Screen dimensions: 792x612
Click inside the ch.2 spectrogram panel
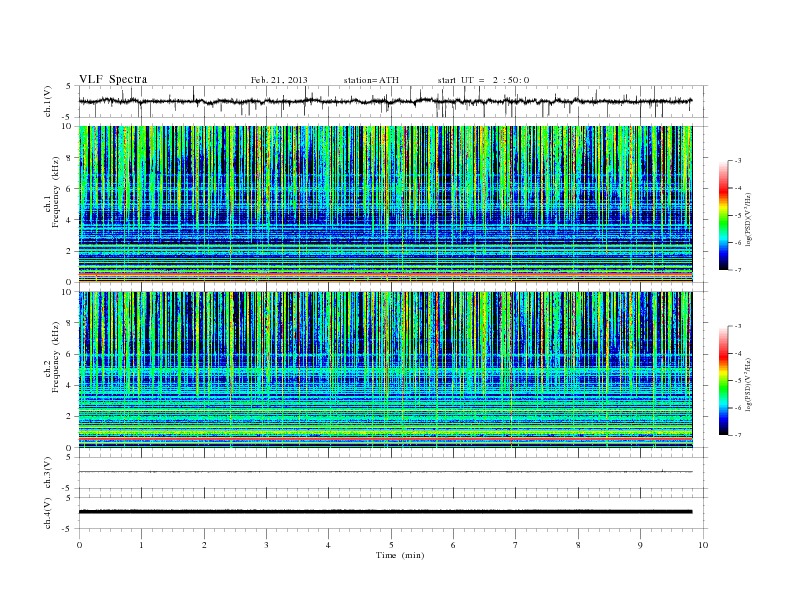click(x=385, y=370)
